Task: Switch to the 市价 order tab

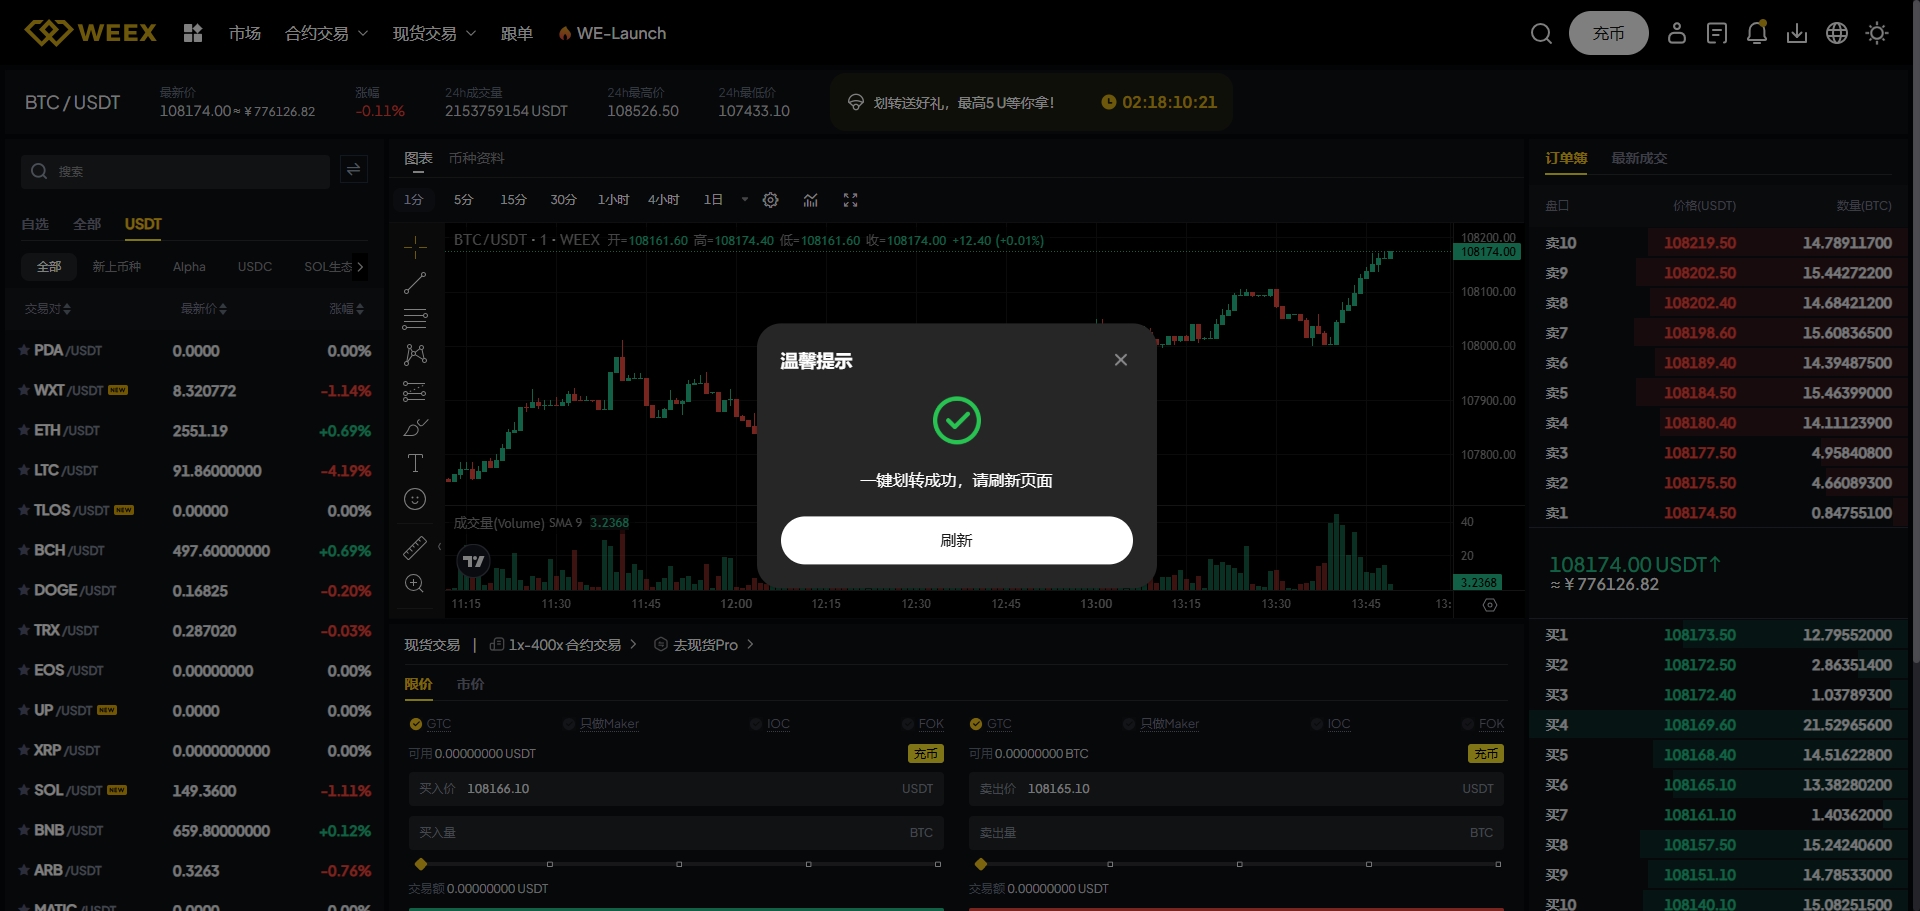Action: (x=470, y=684)
